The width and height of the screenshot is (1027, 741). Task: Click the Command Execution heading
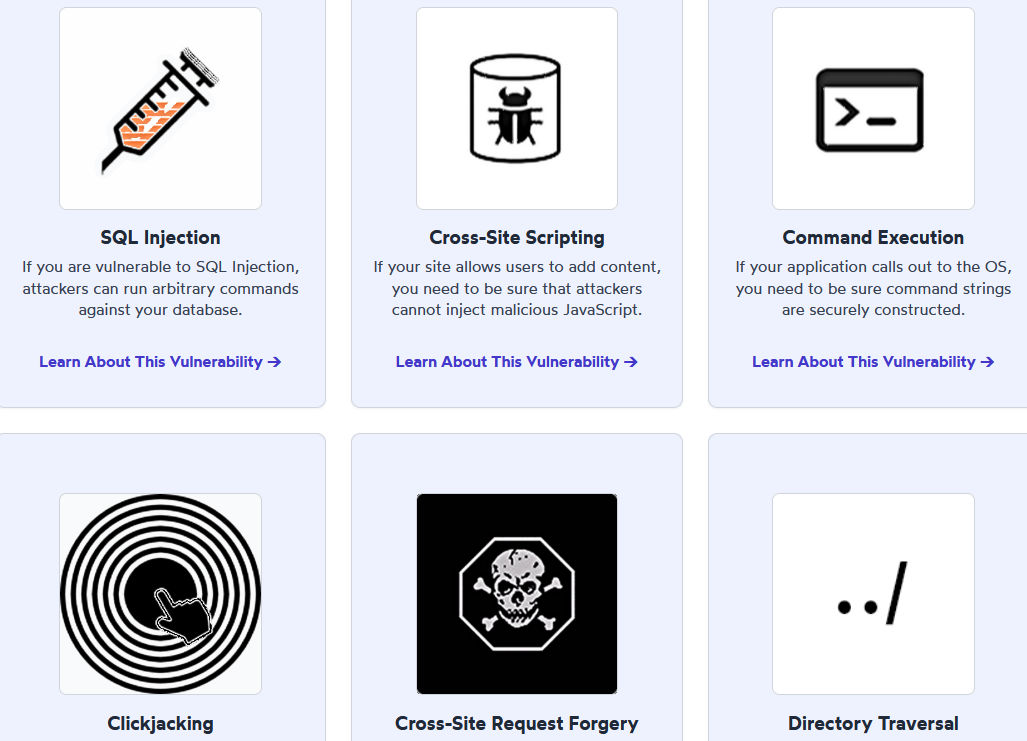[x=873, y=237]
